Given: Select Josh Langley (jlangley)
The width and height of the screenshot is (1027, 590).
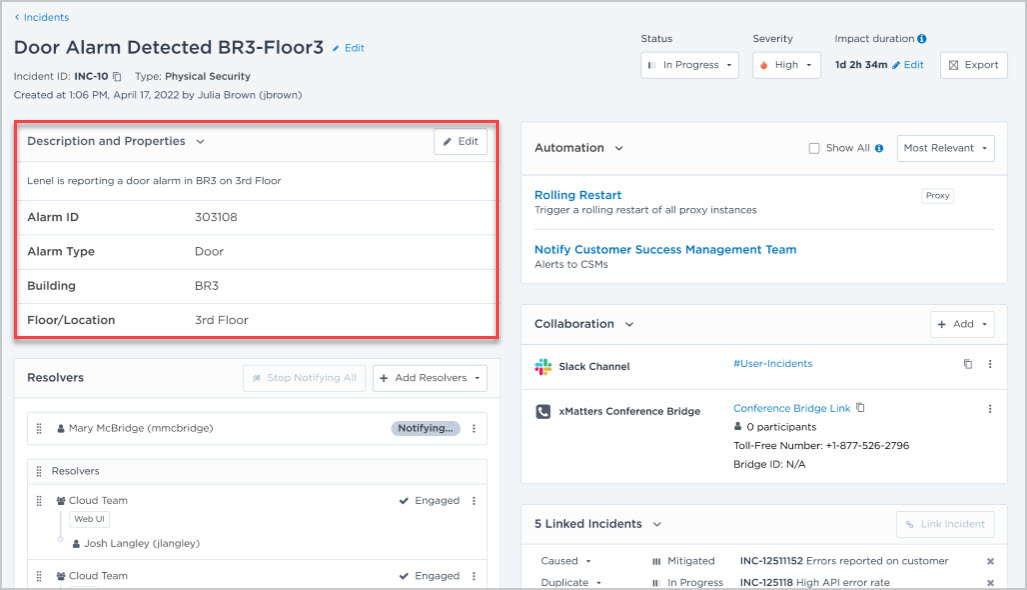Looking at the screenshot, I should click(141, 544).
